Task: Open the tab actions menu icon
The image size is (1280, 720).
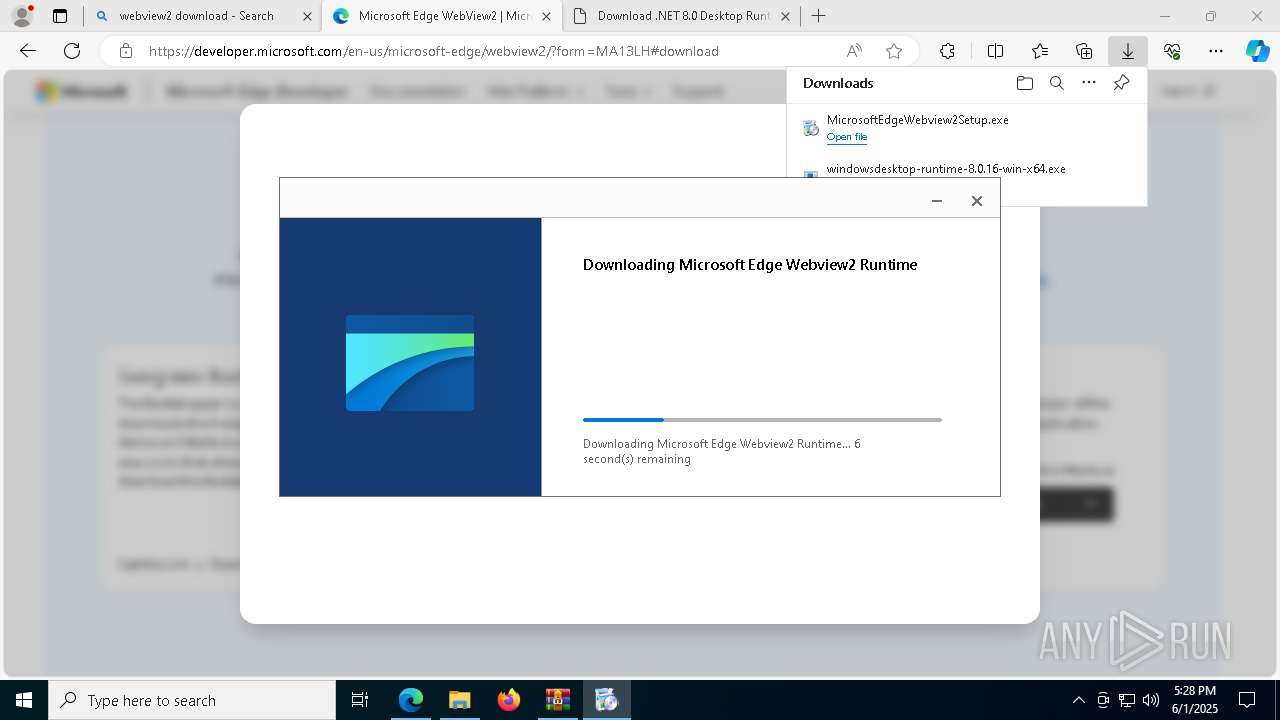Action: pyautogui.click(x=60, y=16)
